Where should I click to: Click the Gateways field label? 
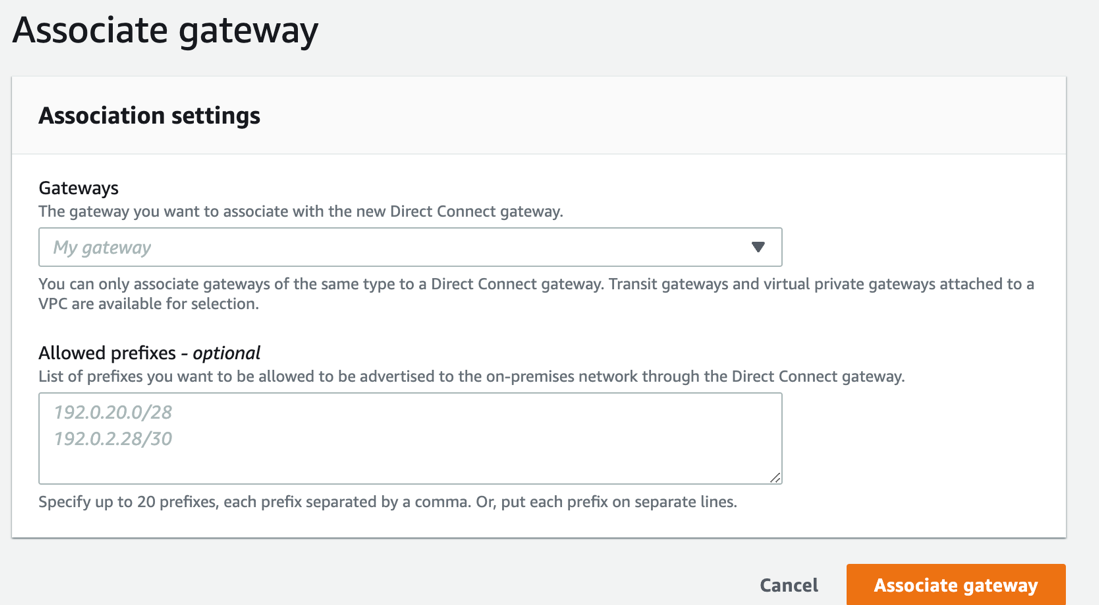78,188
